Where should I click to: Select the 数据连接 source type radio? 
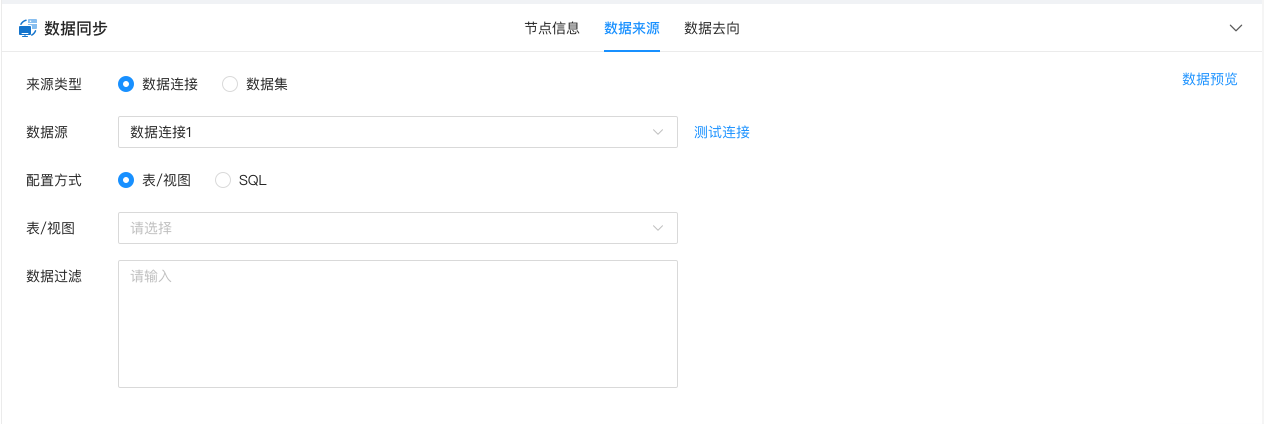point(126,84)
